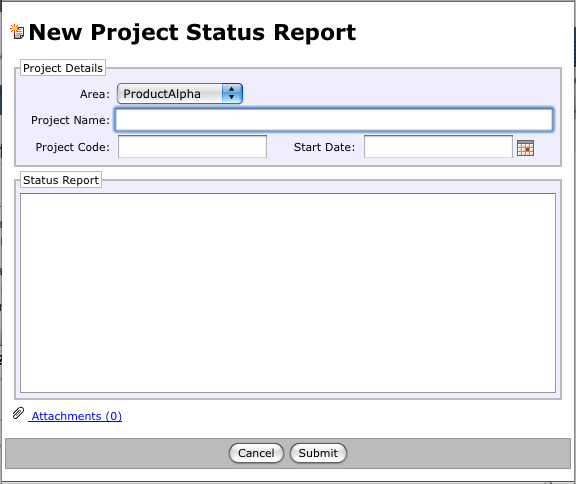The image size is (576, 484).
Task: Click the Start Date label text
Action: (x=324, y=147)
